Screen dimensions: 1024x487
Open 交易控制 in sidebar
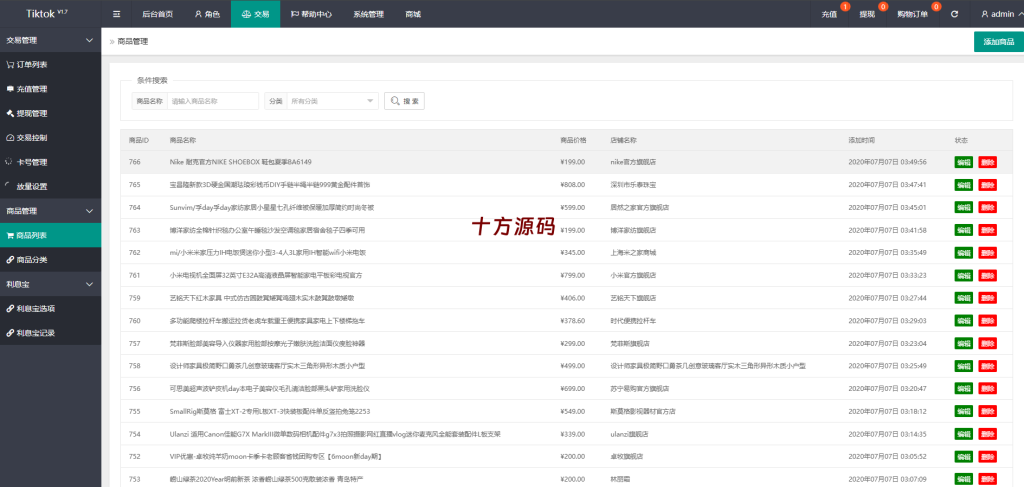click(50, 138)
